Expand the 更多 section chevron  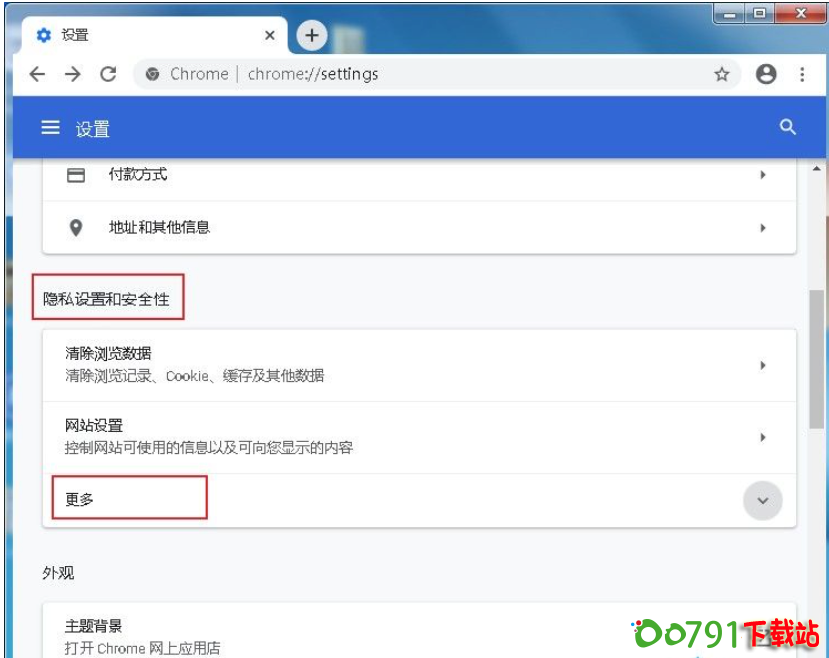pos(763,500)
